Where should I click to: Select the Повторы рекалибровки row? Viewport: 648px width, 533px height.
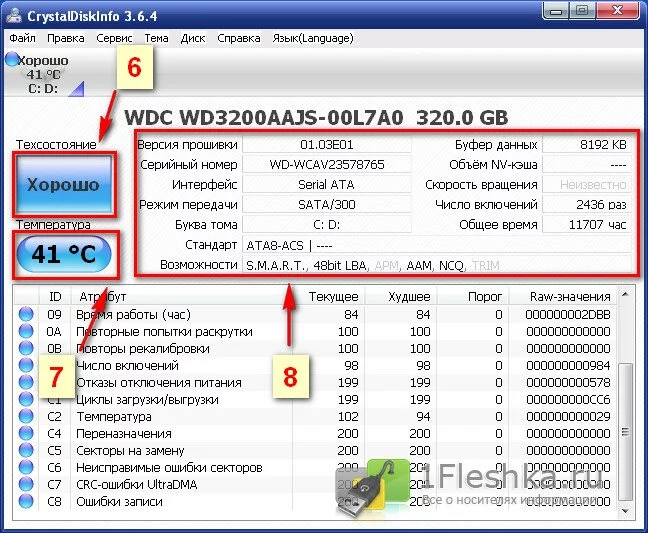point(315,348)
